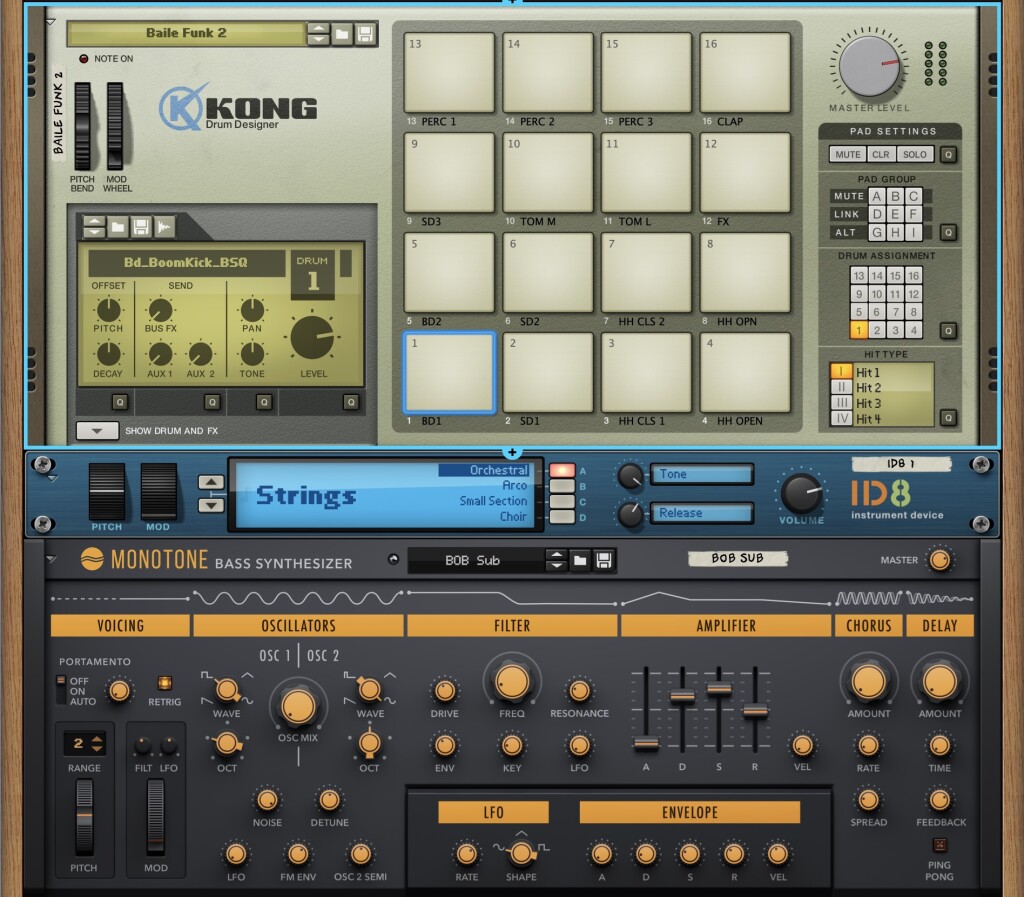1024x897 pixels.
Task: Expand Show Drum and FX button
Action: 97,431
